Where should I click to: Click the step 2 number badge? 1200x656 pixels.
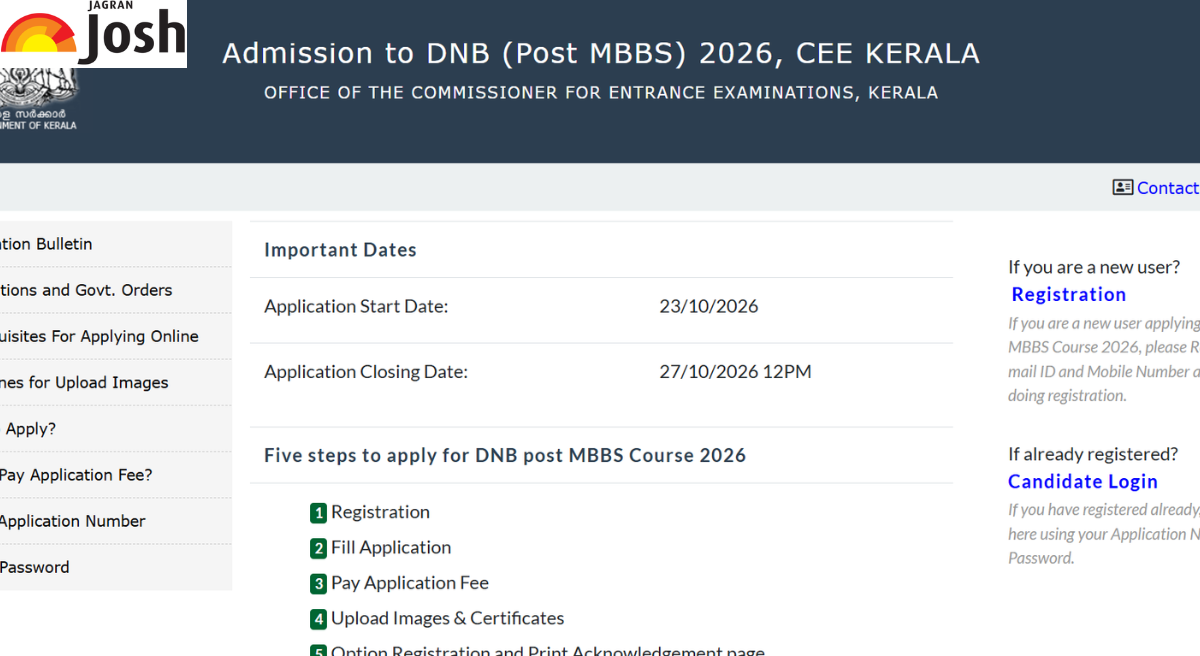pos(319,548)
